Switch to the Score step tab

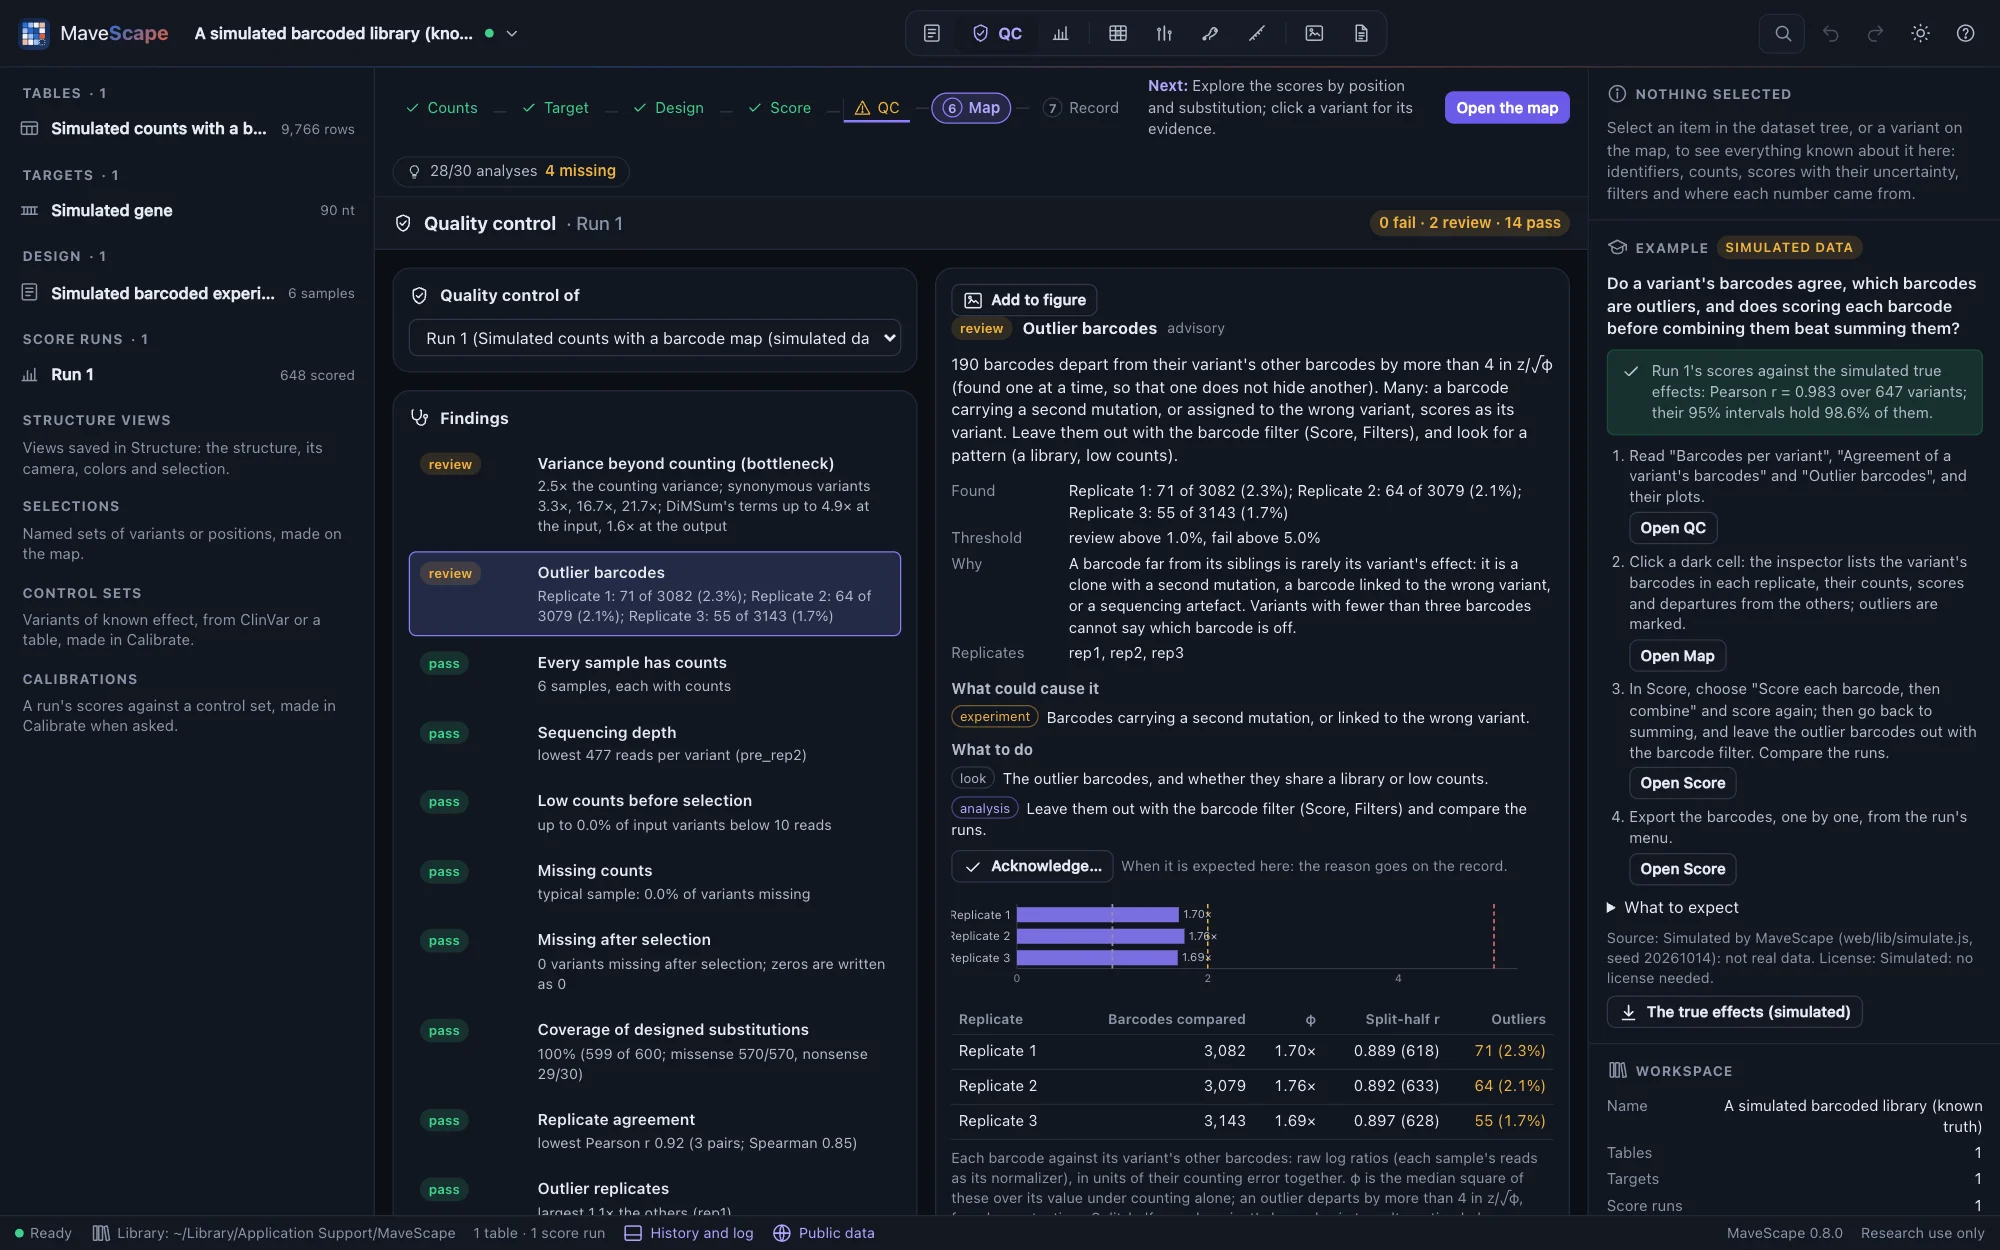[x=780, y=108]
